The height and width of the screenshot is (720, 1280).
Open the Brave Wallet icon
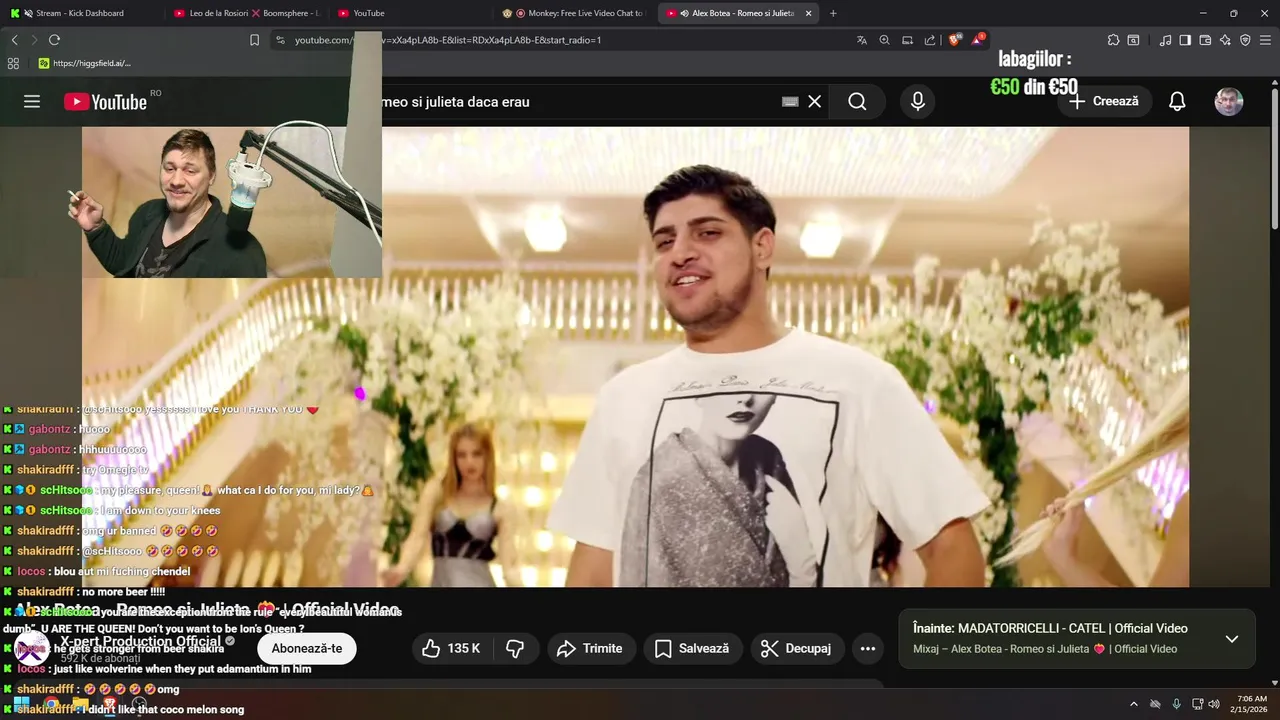[x=1205, y=40]
